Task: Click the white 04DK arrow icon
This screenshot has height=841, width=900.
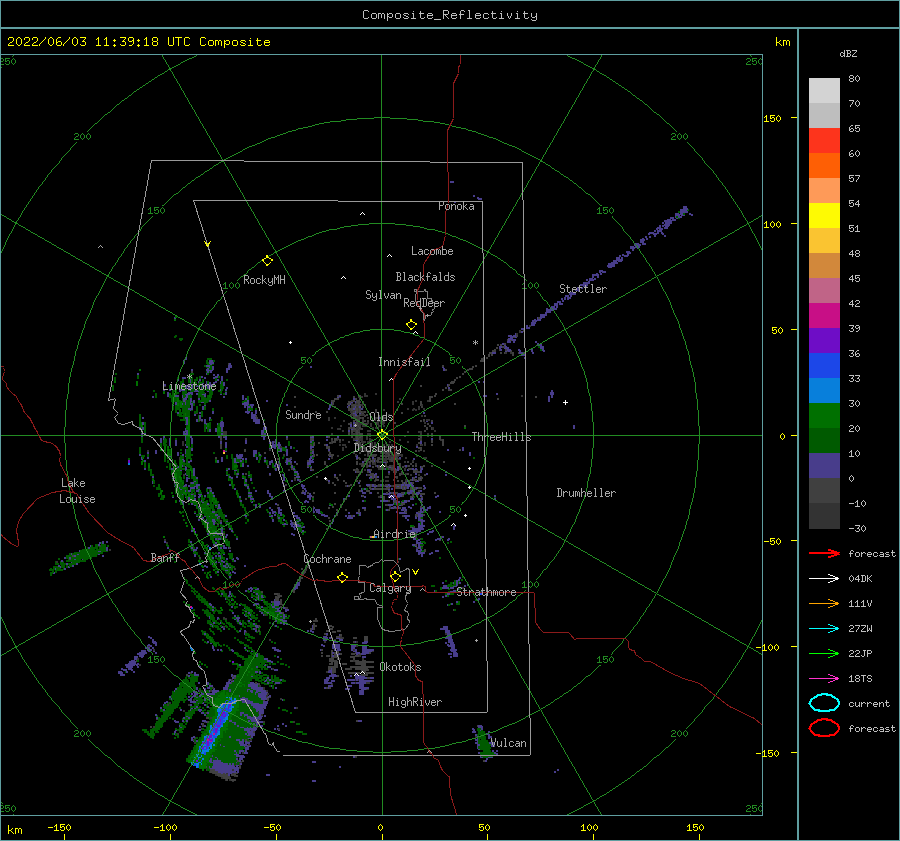Action: 824,579
